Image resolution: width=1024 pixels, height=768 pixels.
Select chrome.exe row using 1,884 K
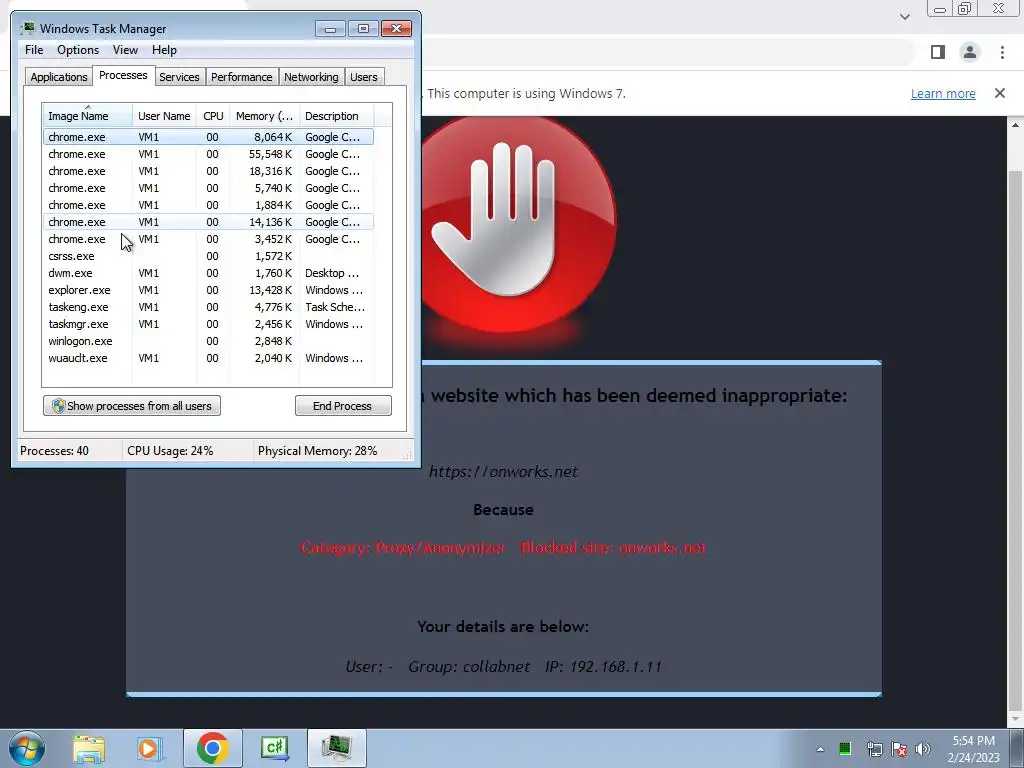pos(208,205)
